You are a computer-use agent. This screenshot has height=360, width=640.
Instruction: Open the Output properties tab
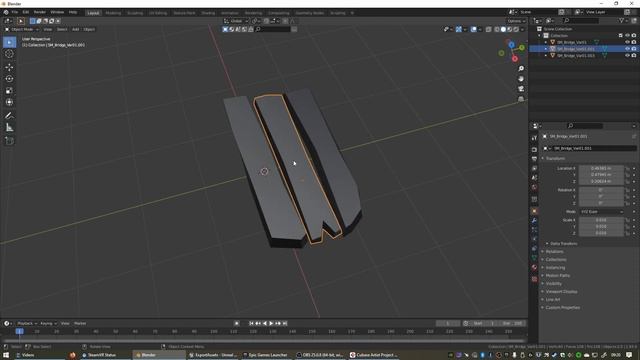534,159
